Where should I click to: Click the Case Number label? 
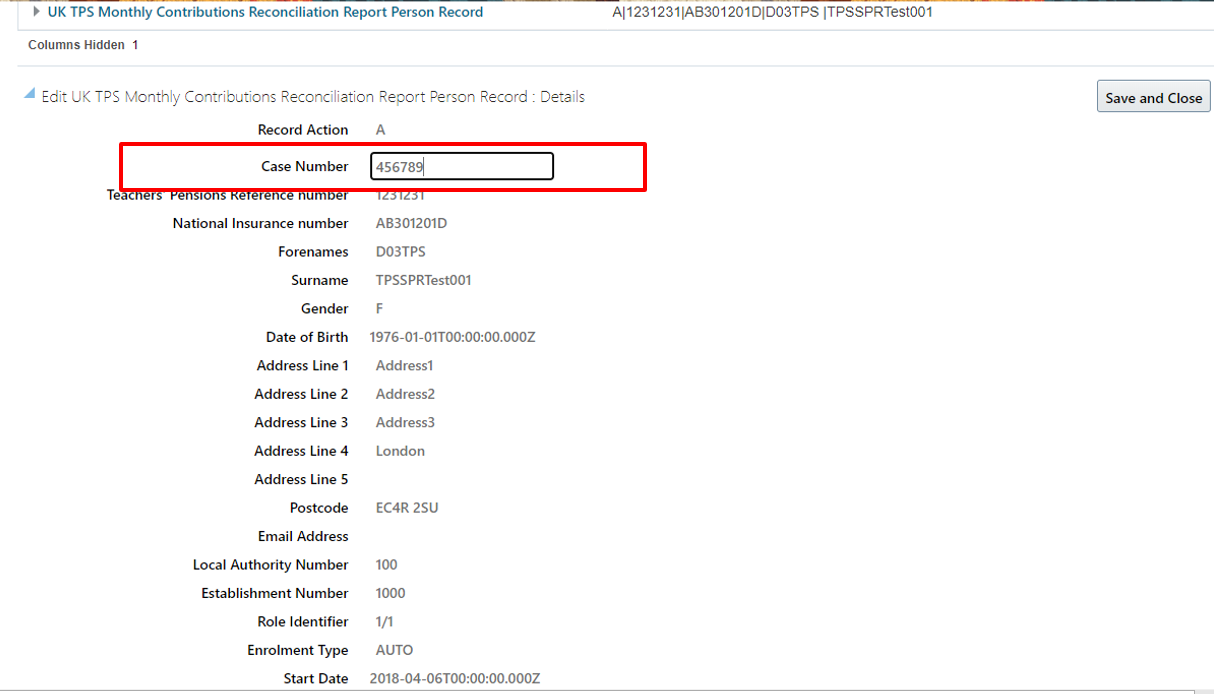coord(305,167)
